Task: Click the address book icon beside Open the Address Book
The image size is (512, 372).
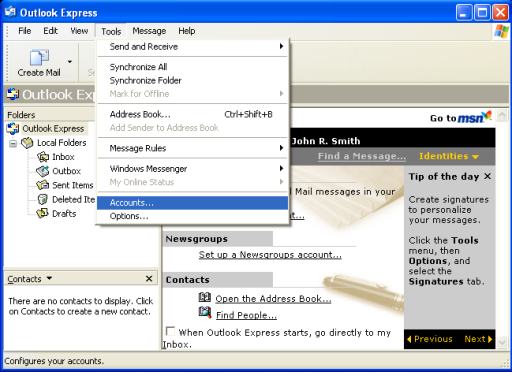Action: [x=205, y=298]
